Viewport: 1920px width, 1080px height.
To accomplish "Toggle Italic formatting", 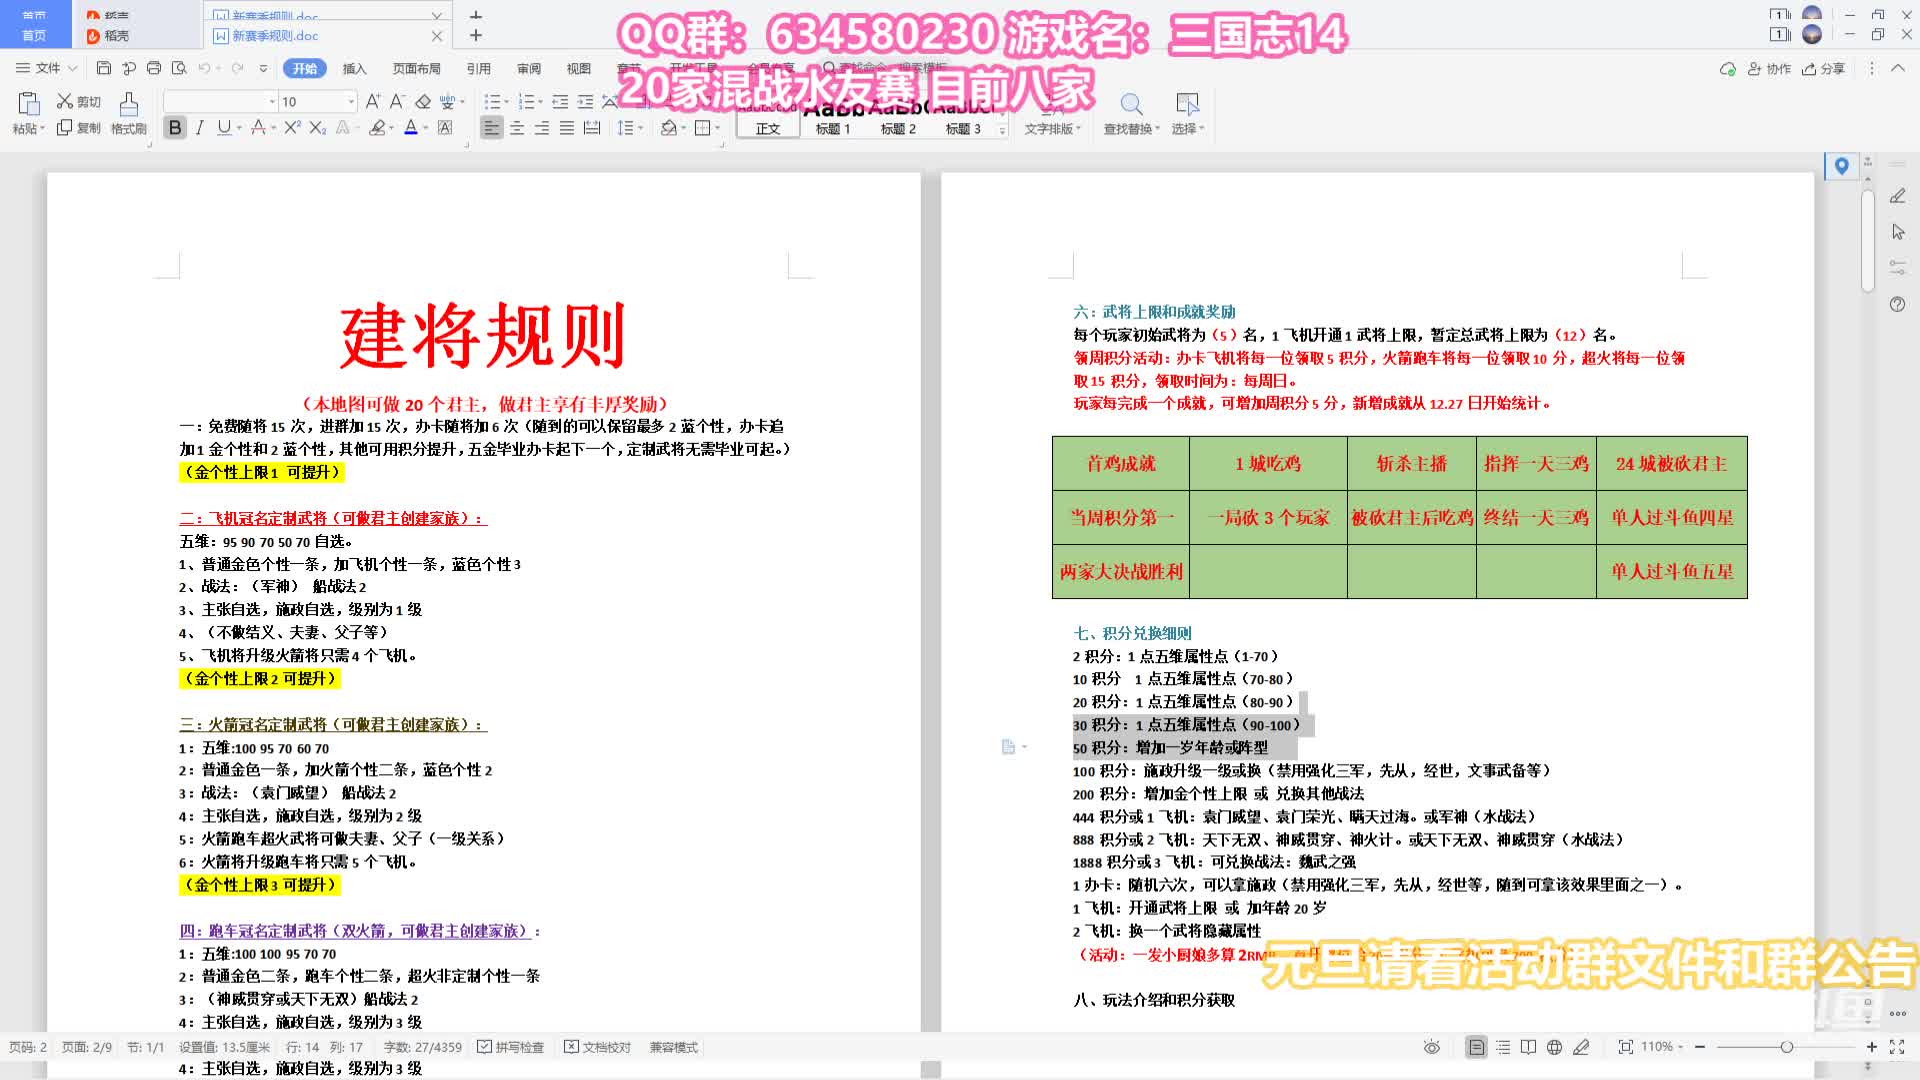I will pyautogui.click(x=200, y=127).
